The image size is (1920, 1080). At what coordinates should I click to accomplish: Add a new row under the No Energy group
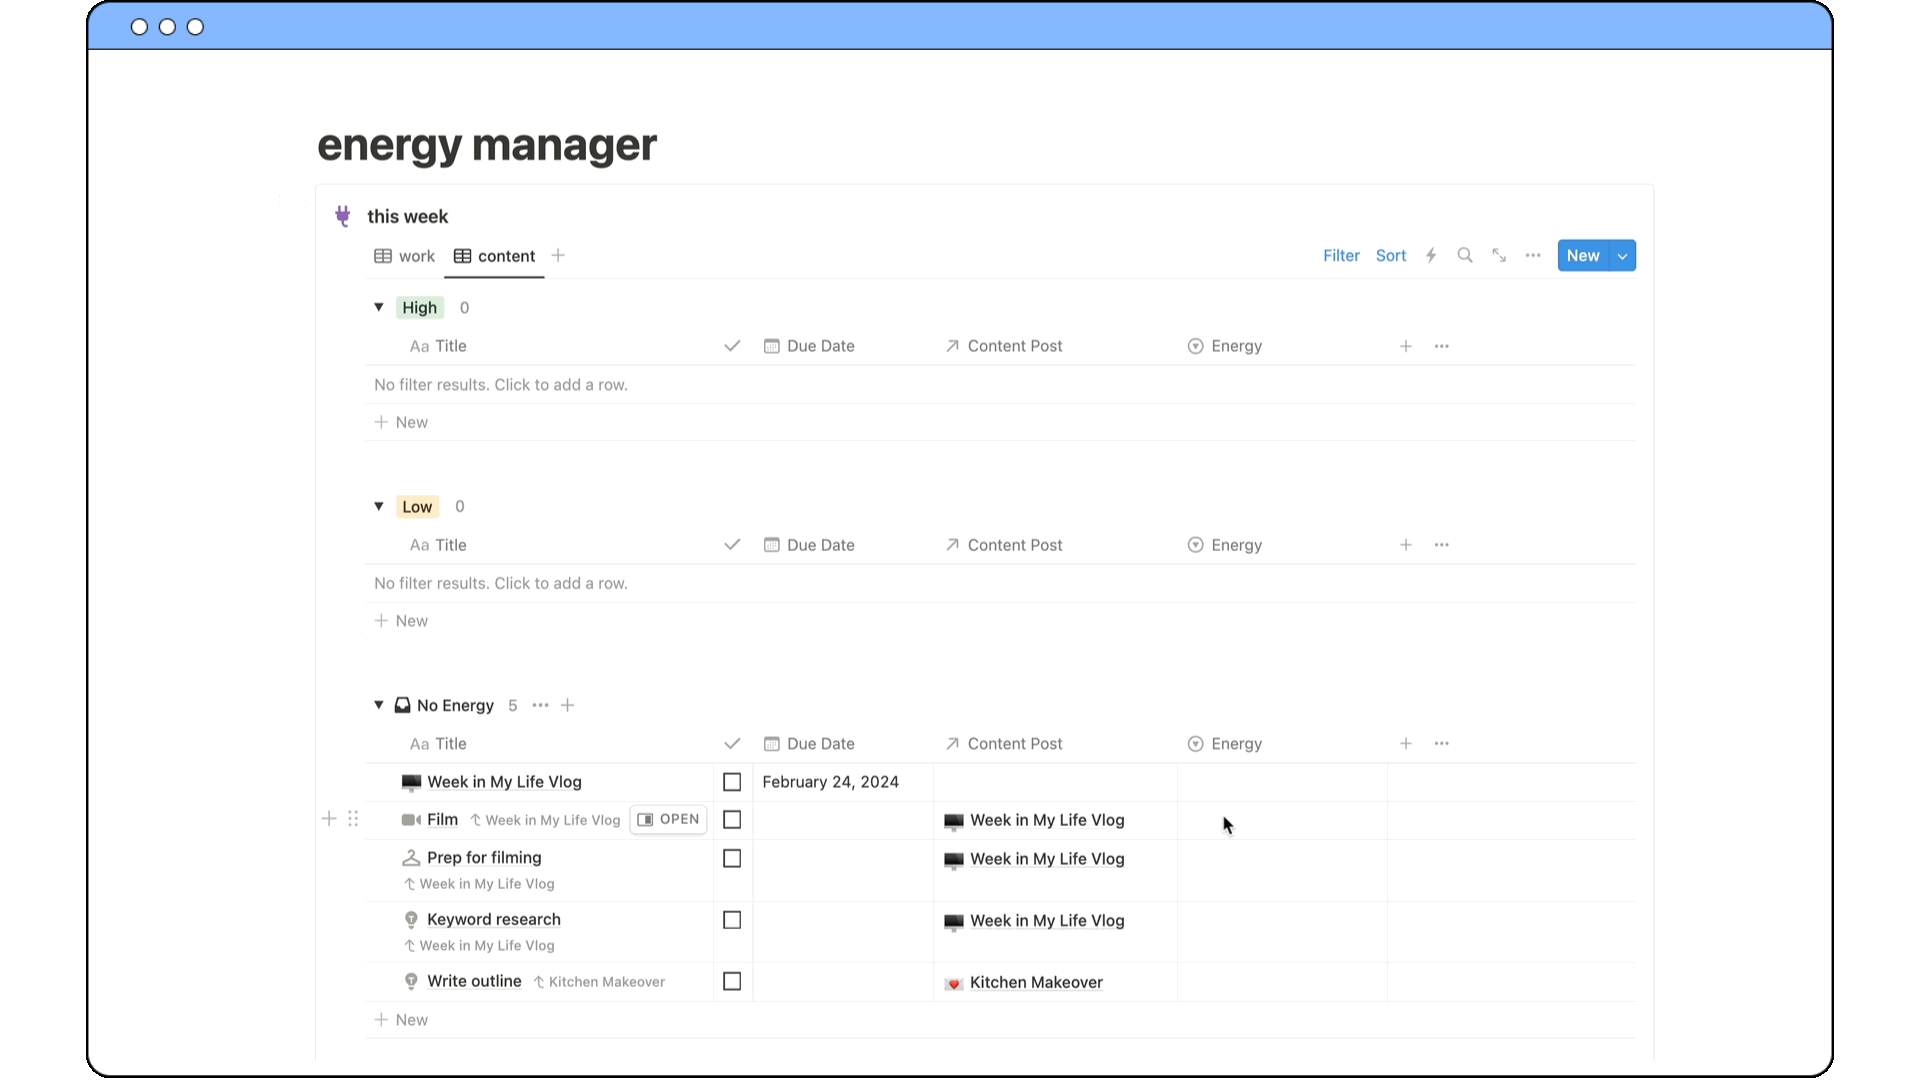coord(401,1020)
